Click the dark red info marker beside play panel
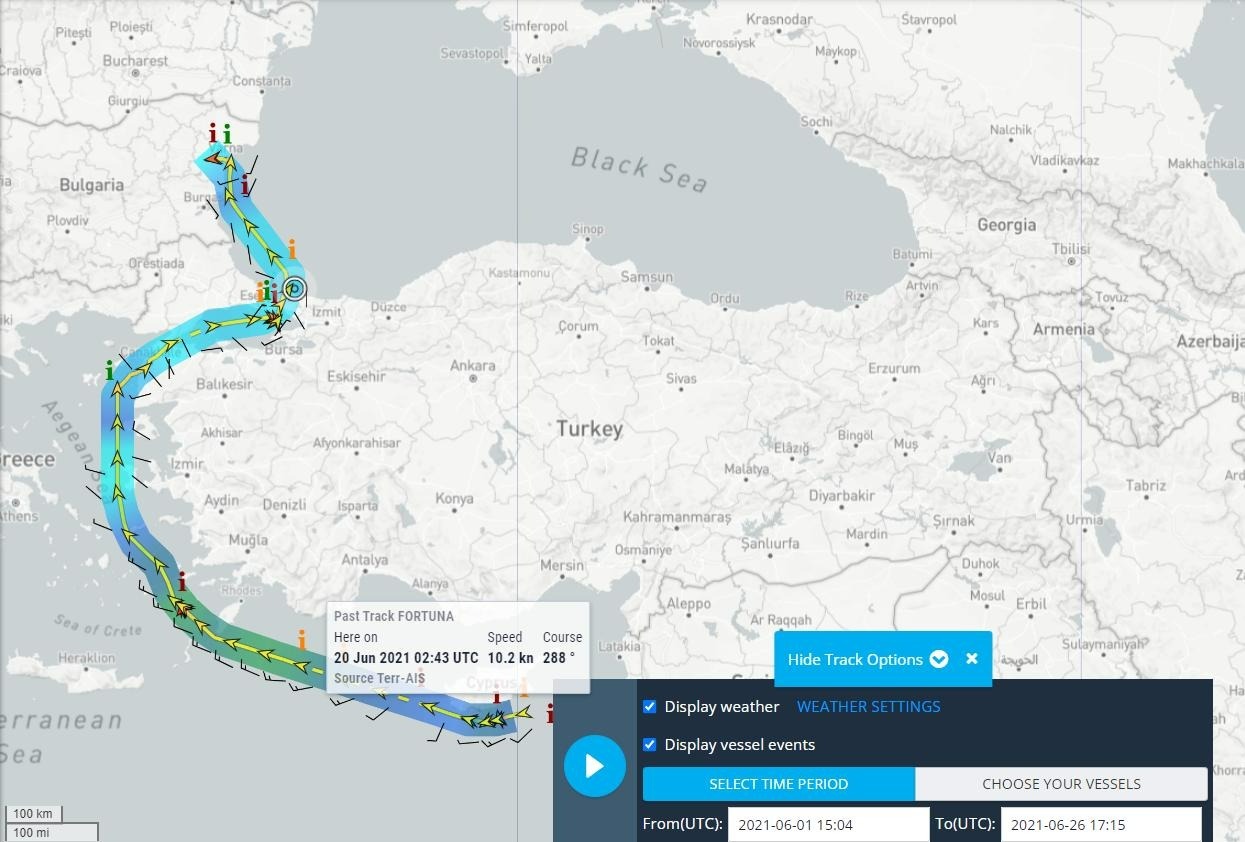The image size is (1245, 842). 549,713
